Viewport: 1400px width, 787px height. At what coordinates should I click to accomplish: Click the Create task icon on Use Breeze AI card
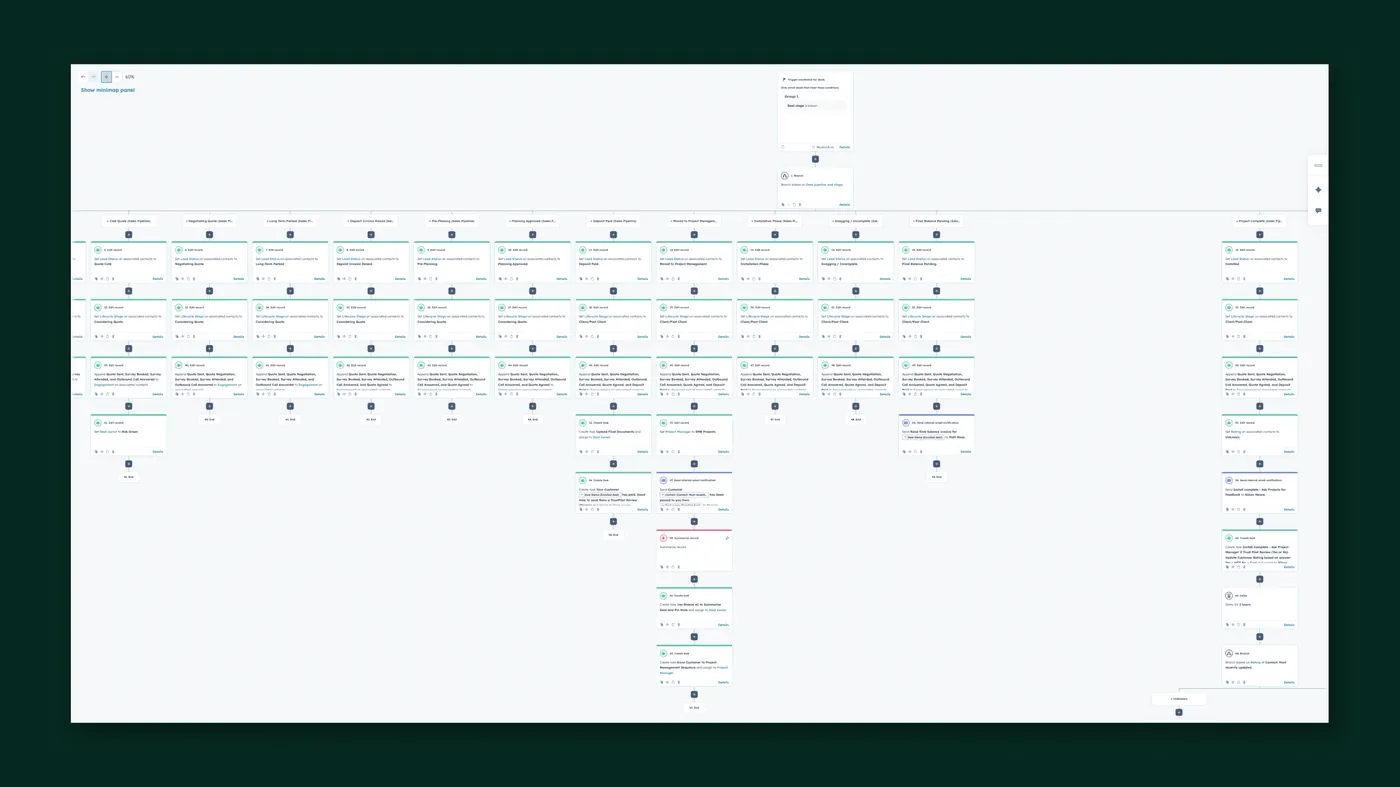663,596
